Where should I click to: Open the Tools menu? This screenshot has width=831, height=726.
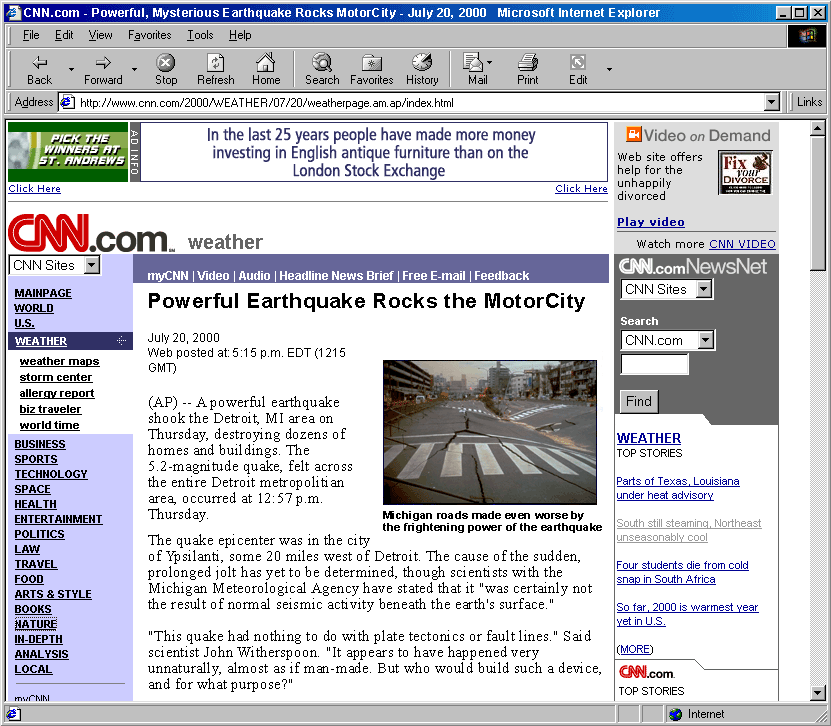(x=200, y=35)
